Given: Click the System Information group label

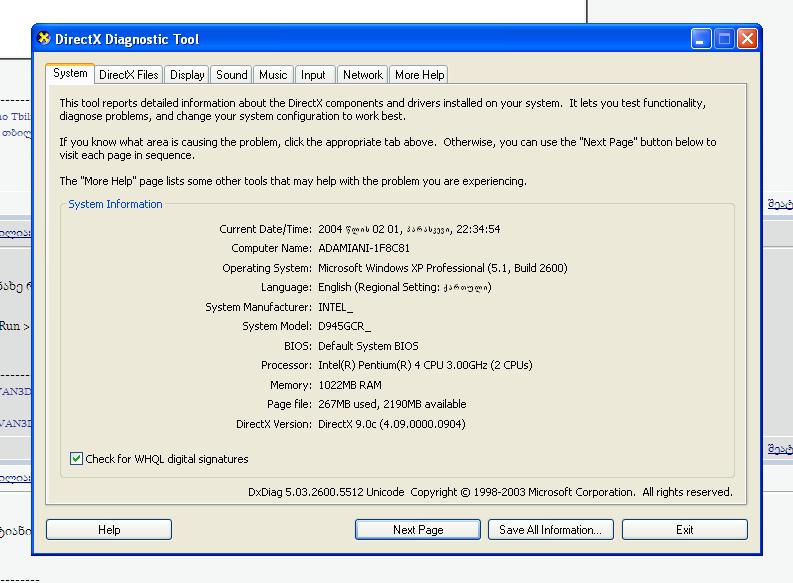Looking at the screenshot, I should point(115,204).
